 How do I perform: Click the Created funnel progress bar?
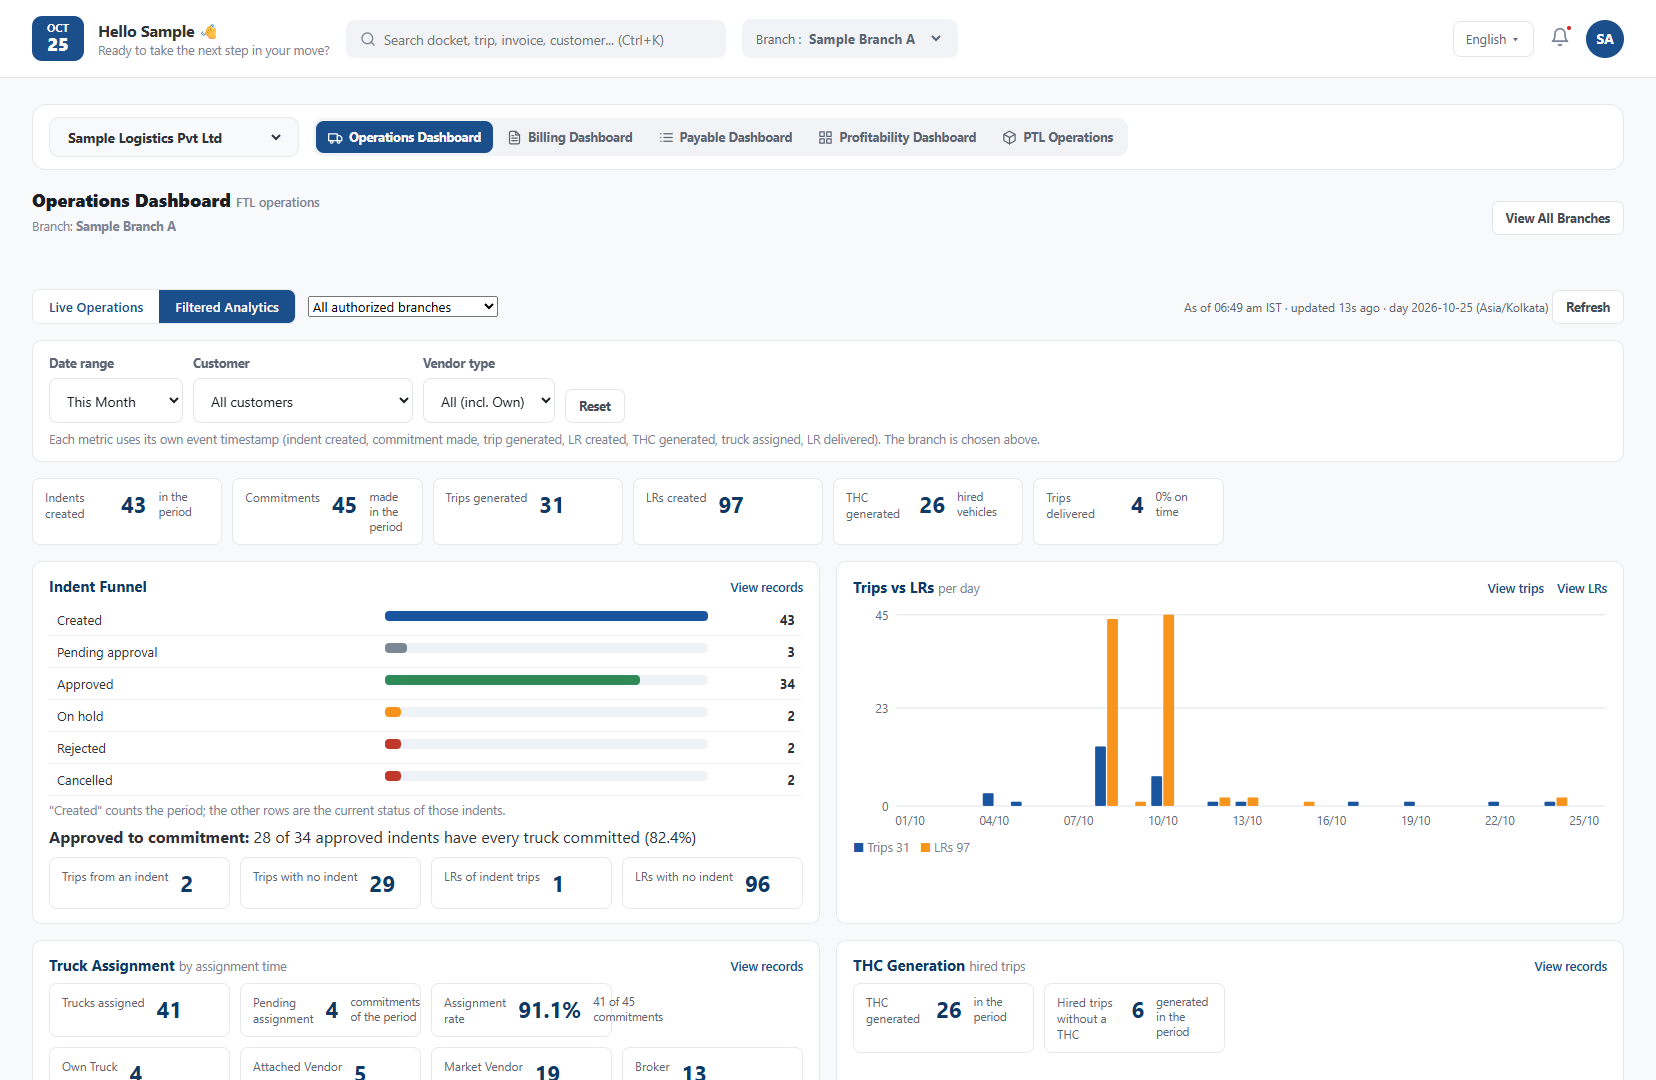tap(546, 616)
